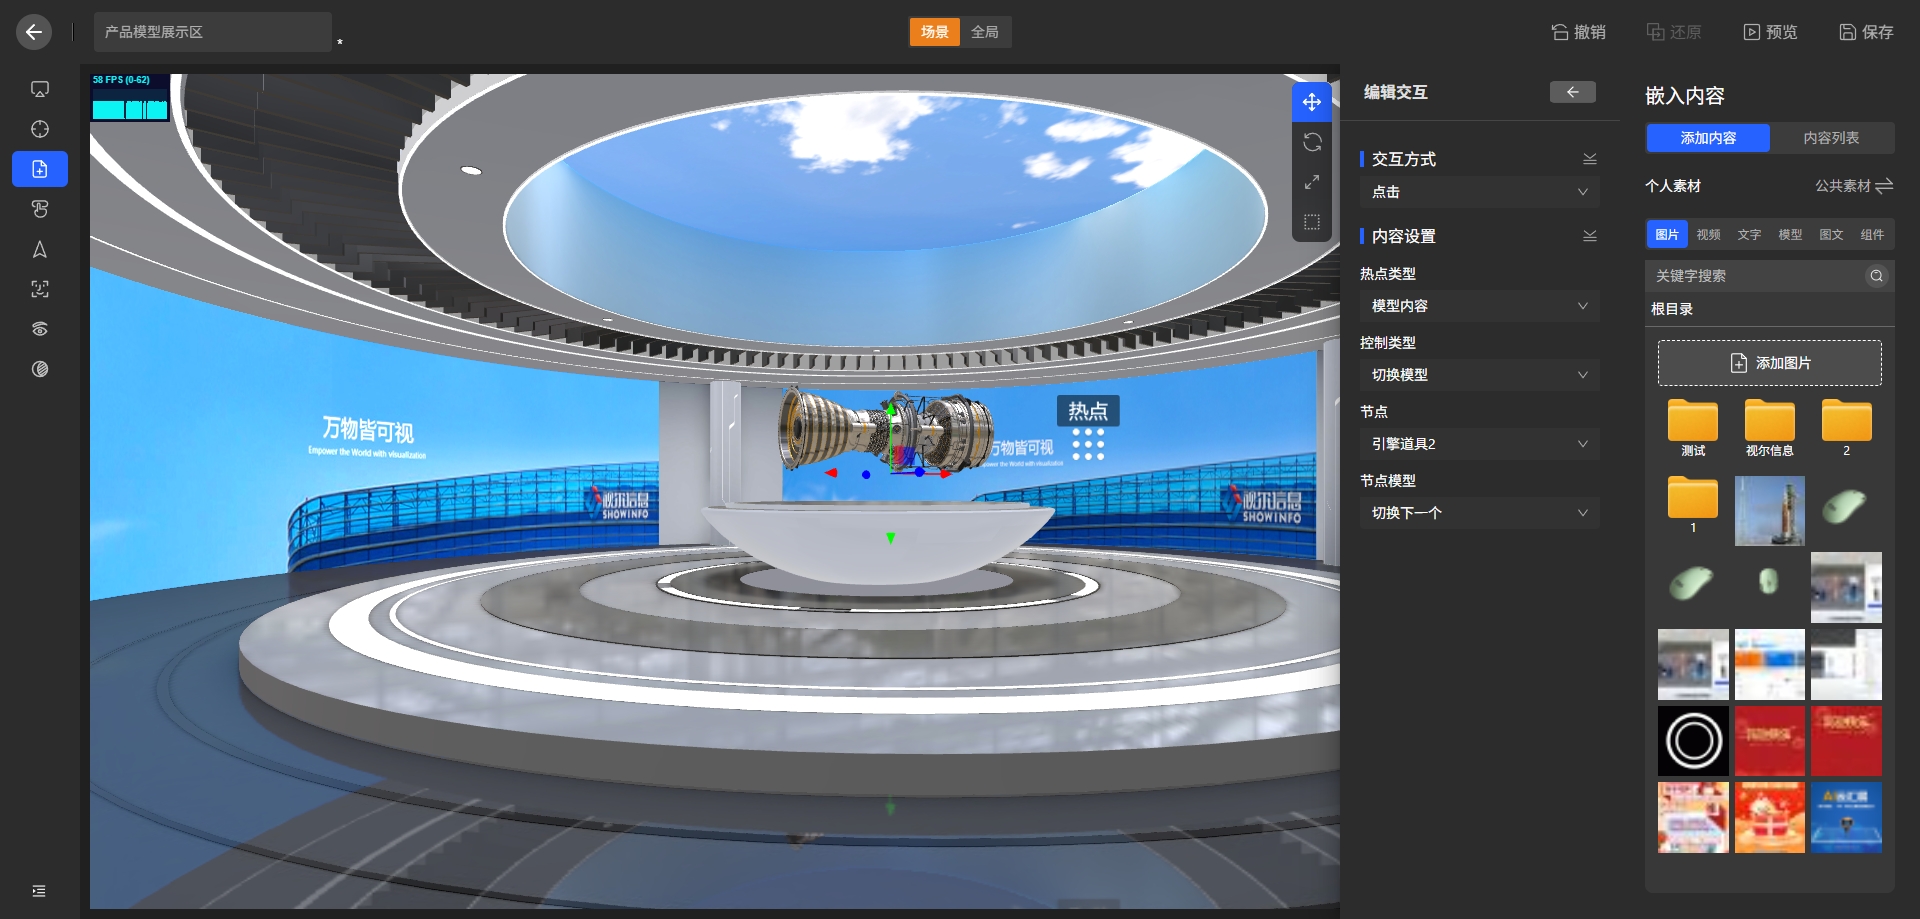Switch to 场景 scene mode
This screenshot has height=919, width=1920.
(x=934, y=32)
